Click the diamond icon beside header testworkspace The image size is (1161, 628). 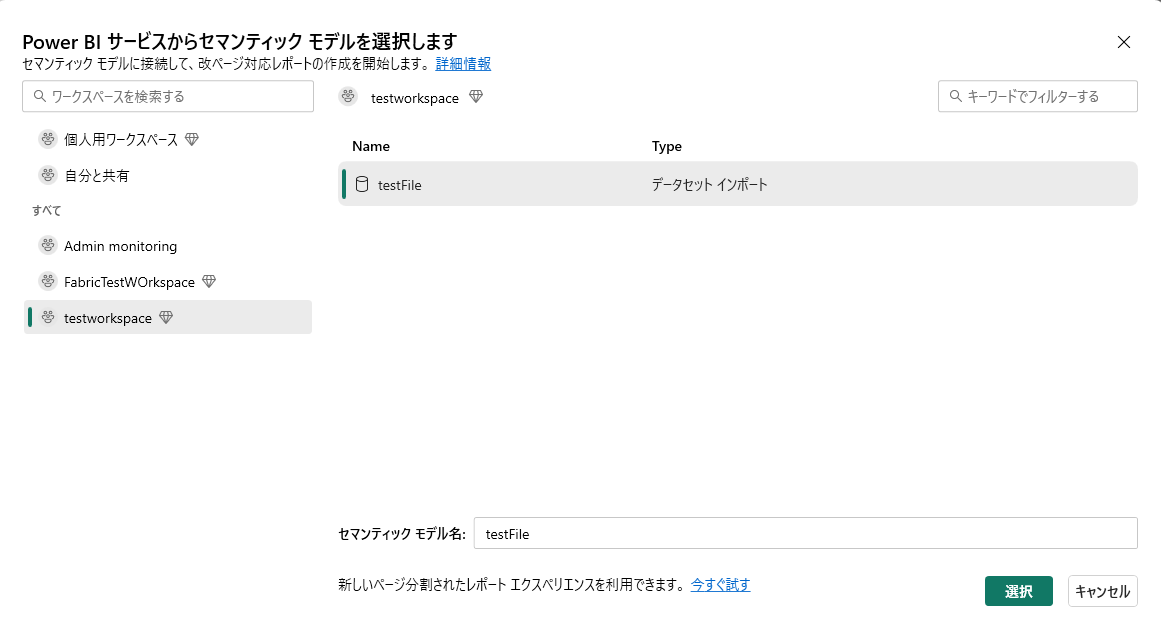pyautogui.click(x=476, y=96)
